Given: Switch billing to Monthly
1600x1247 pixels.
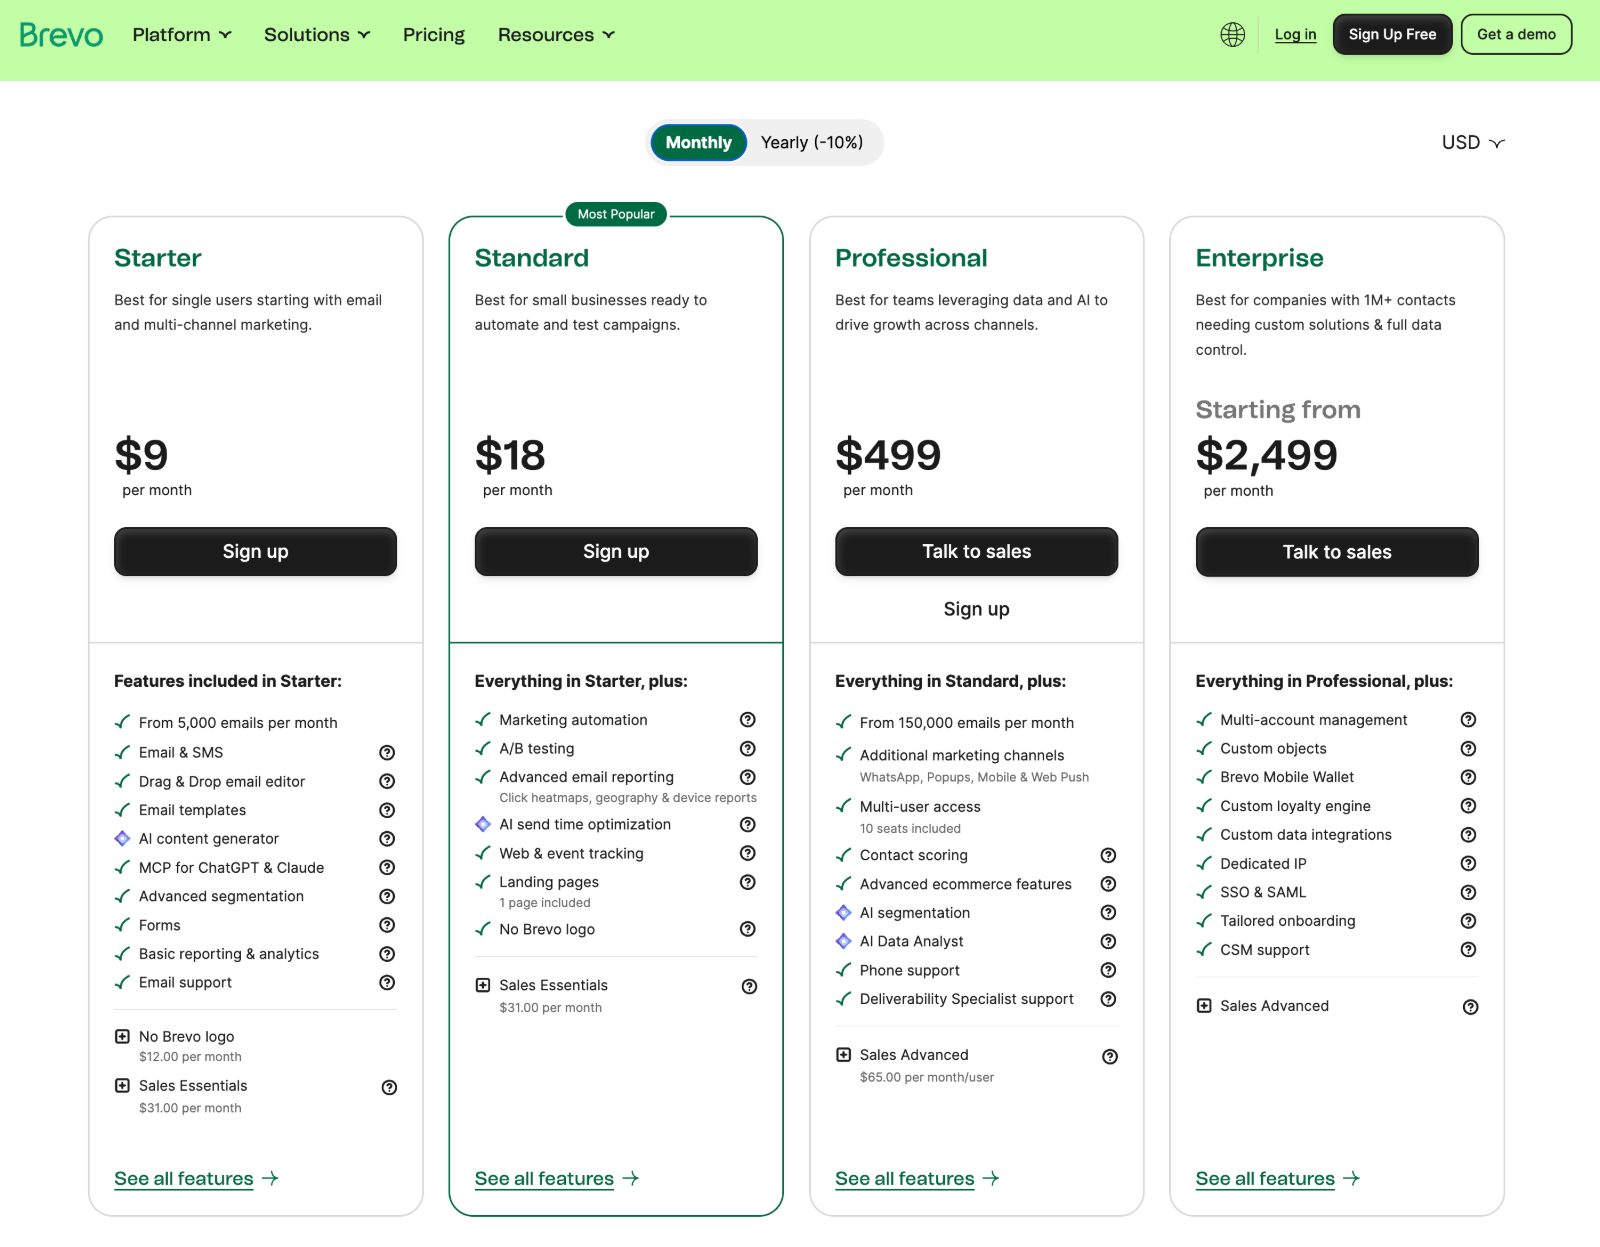Looking at the screenshot, I should [698, 143].
